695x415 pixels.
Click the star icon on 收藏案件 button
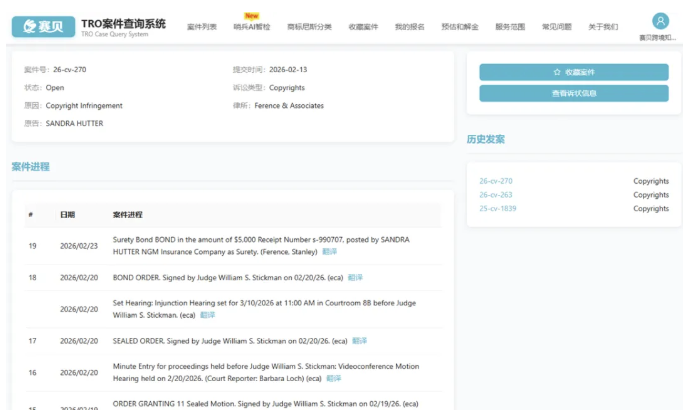pos(557,73)
